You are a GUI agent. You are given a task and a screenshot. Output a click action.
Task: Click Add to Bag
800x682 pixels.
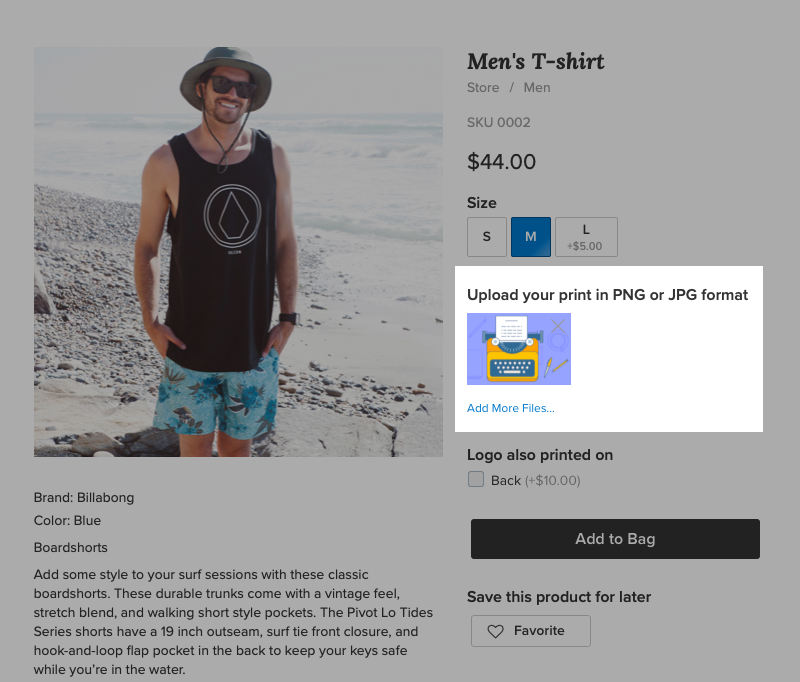(x=615, y=538)
